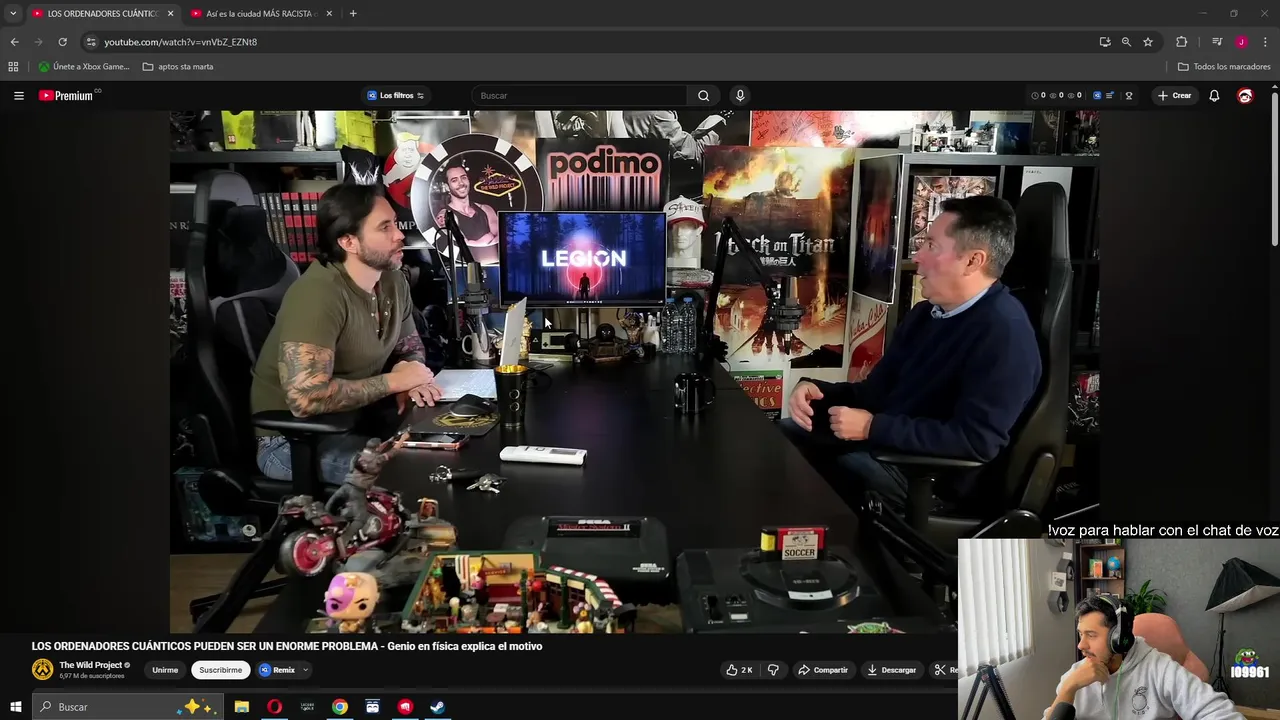This screenshot has height=720, width=1280.
Task: Launch Steam from taskbar
Action: click(x=438, y=707)
